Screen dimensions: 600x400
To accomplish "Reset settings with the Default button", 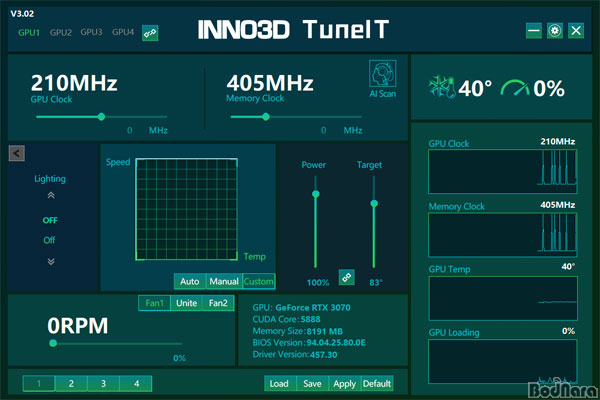I will point(377,384).
